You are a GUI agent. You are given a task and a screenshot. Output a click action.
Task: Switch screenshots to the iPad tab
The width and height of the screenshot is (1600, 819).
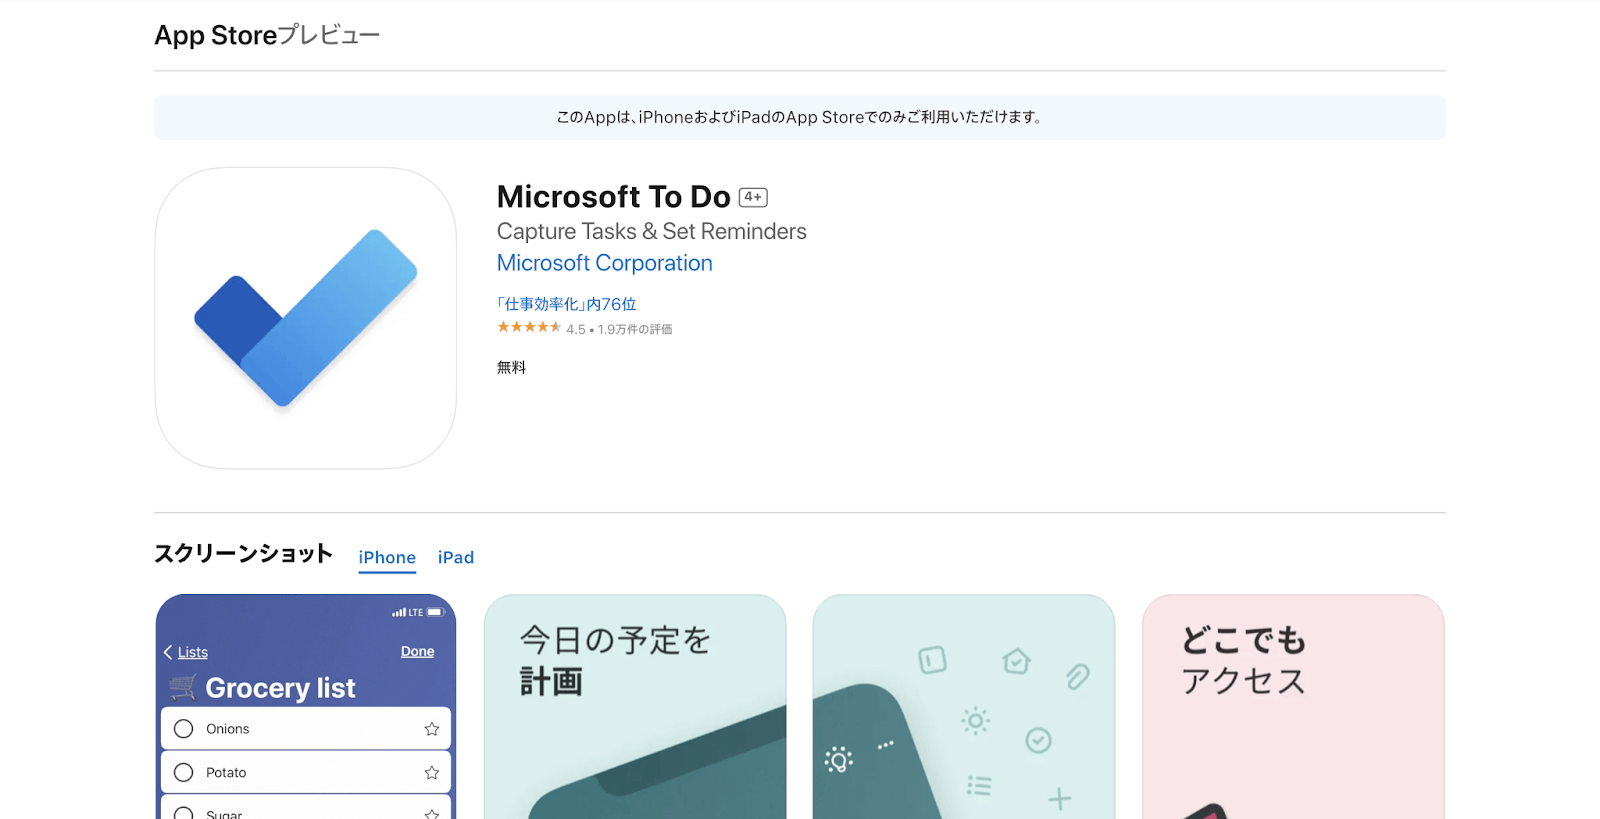coord(456,558)
